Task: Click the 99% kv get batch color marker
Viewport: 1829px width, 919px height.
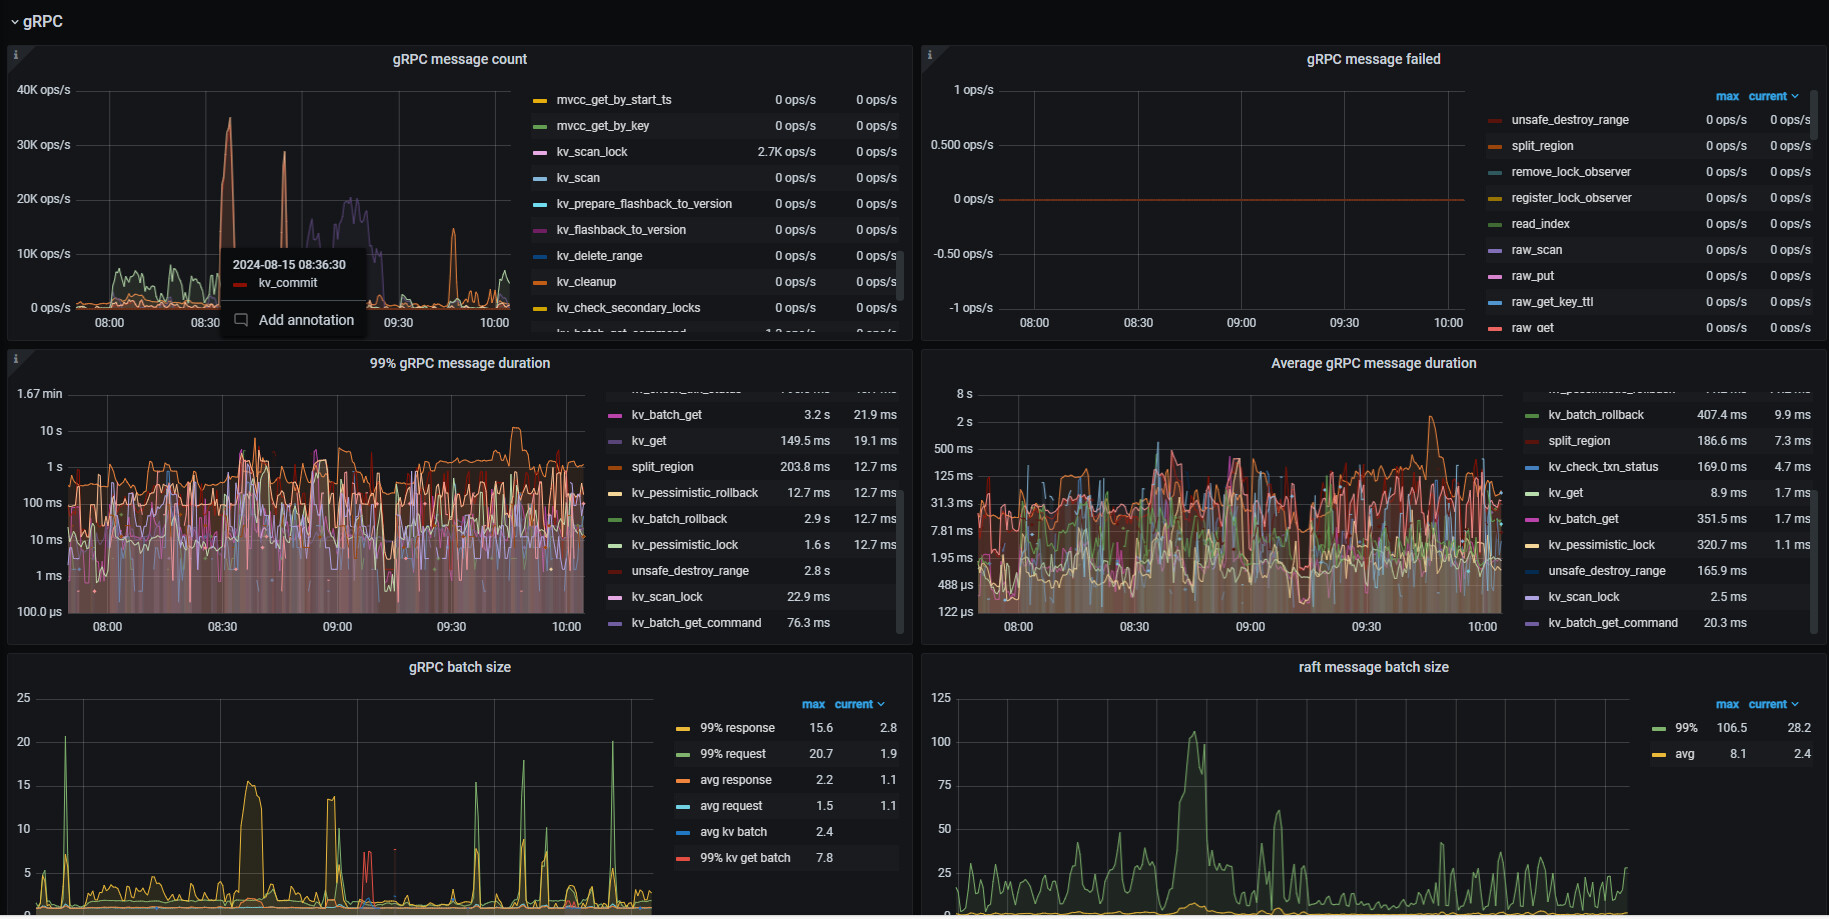Action: click(x=683, y=858)
